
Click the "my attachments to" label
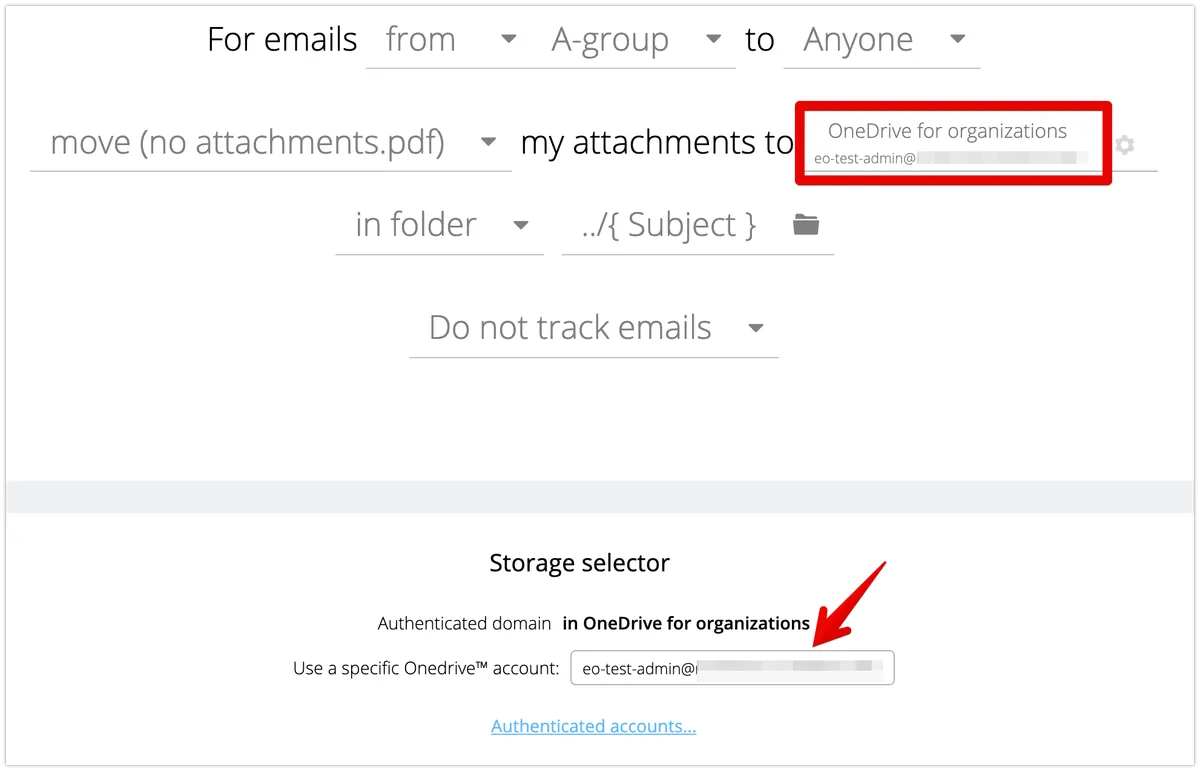click(656, 143)
